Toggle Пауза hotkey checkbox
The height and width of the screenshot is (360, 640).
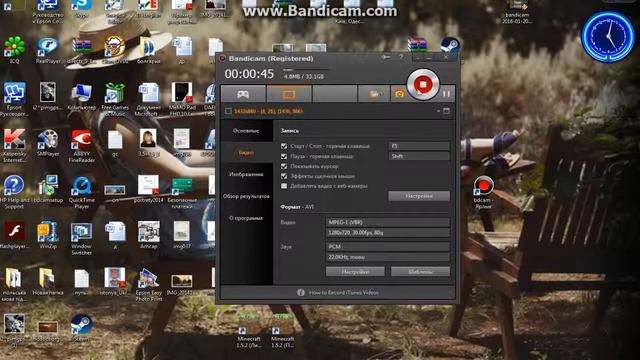tap(284, 156)
